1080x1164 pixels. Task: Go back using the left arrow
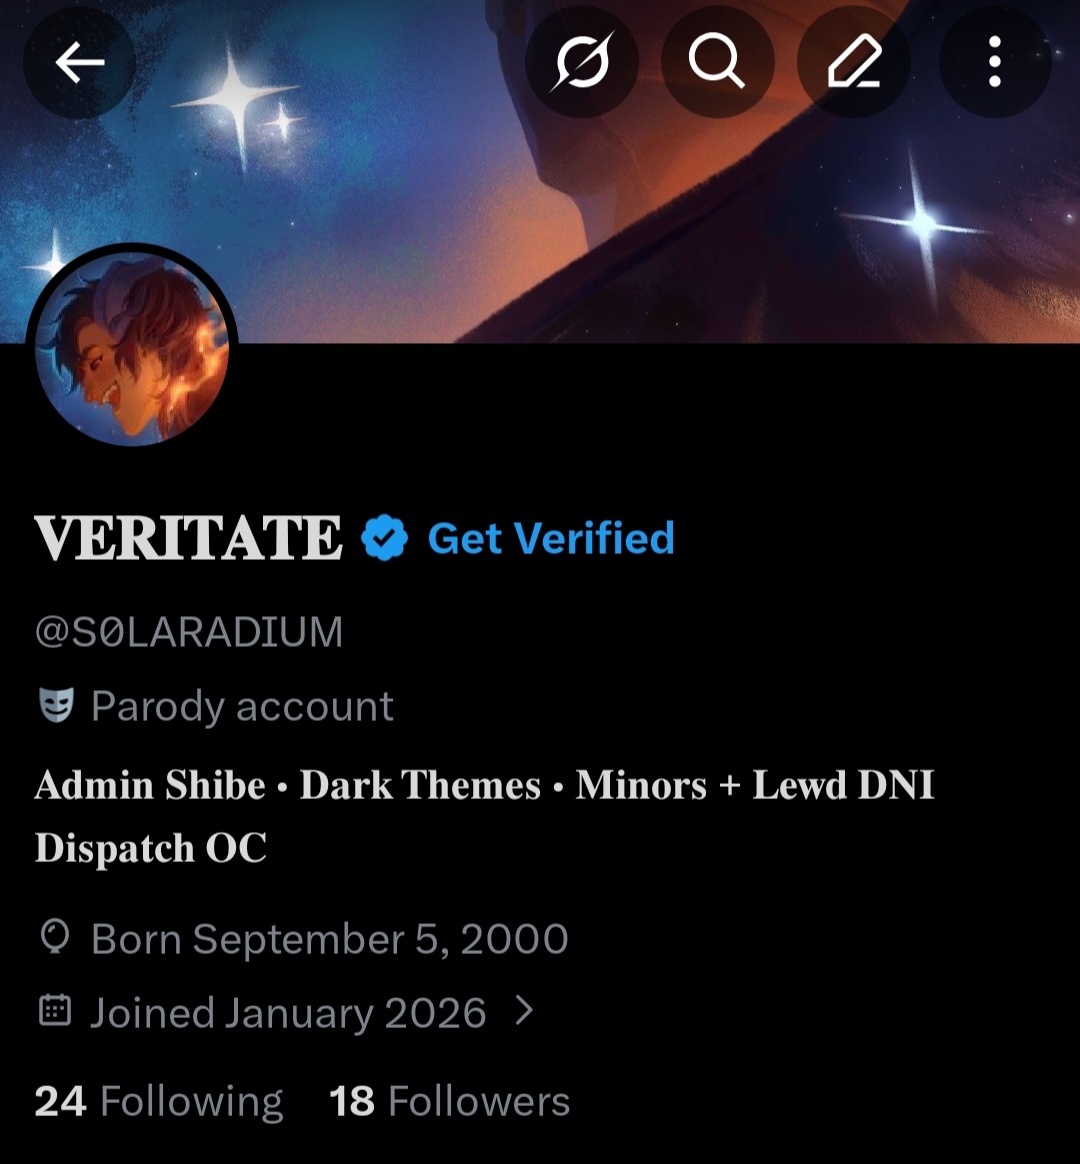tap(80, 64)
